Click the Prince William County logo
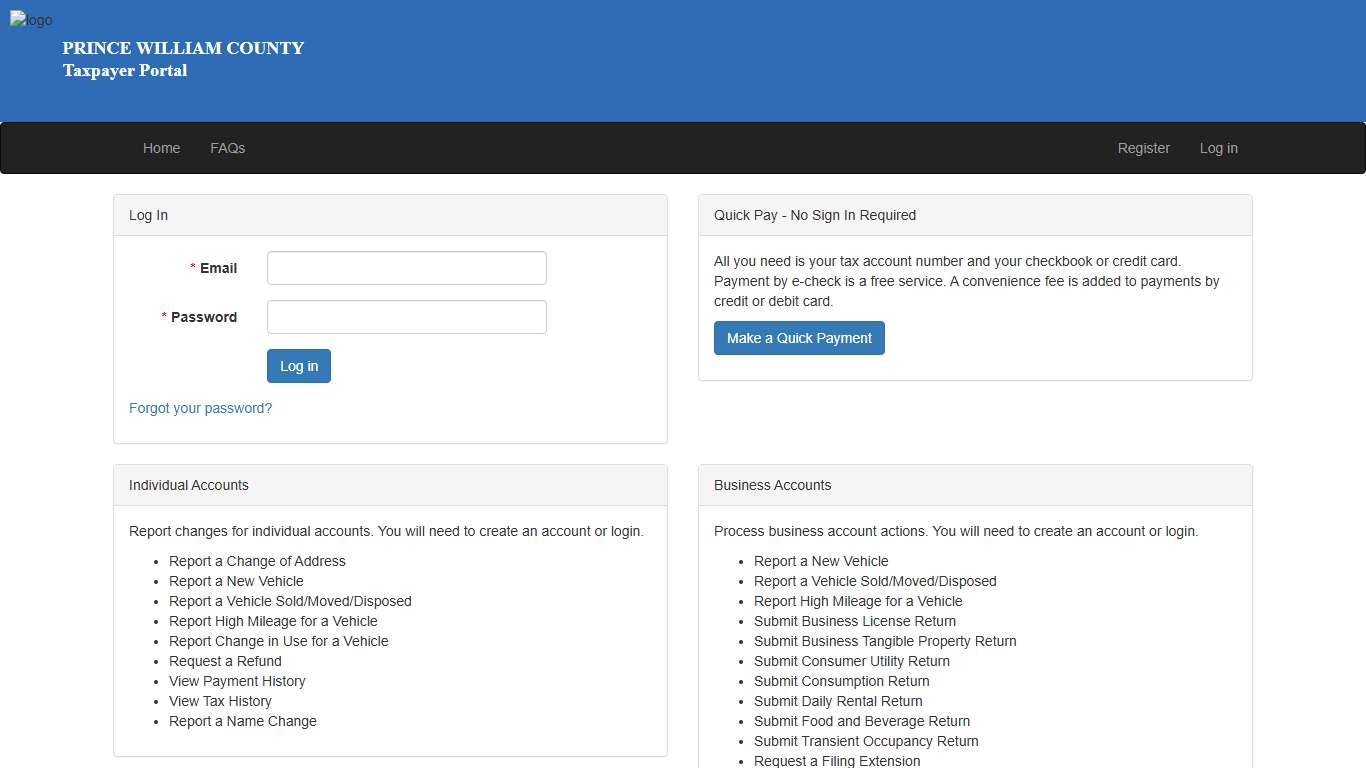This screenshot has height=768, width=1366. pyautogui.click(x=31, y=19)
